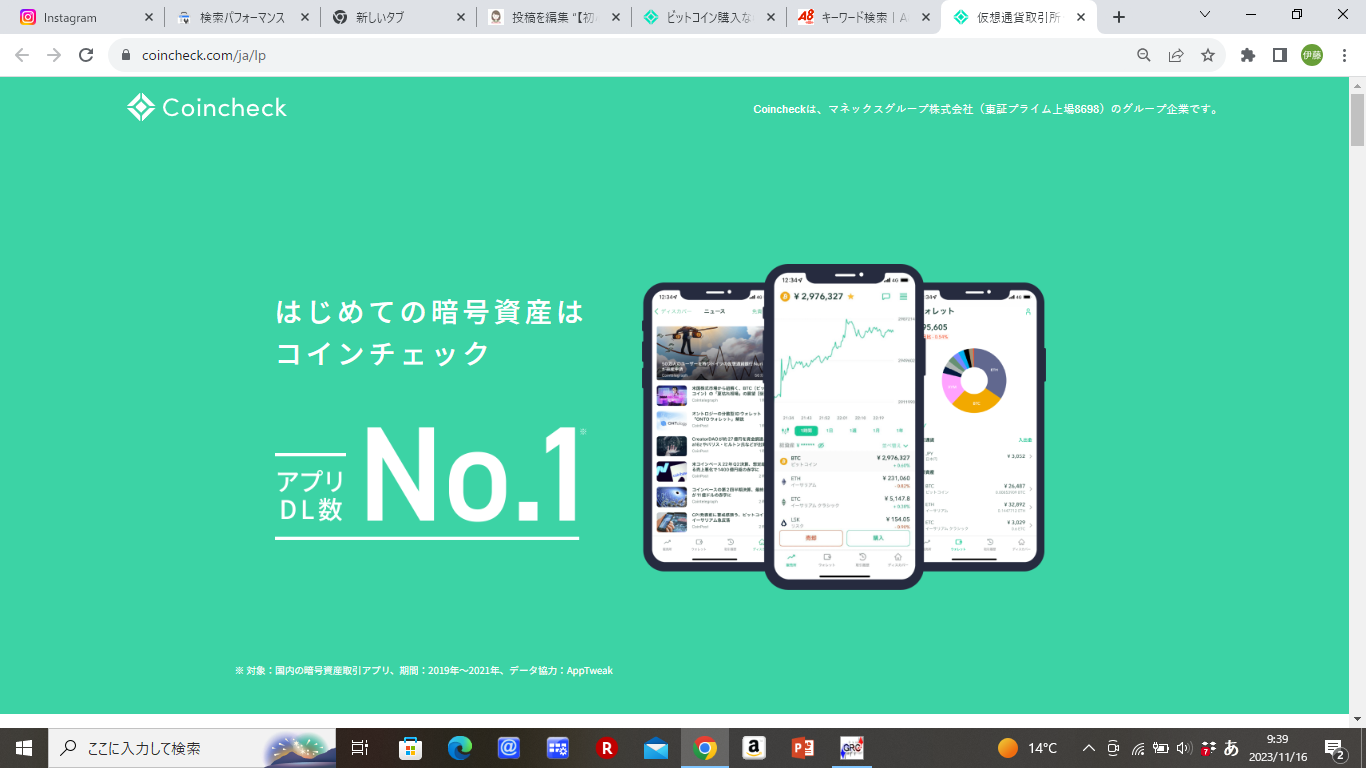Open the Wi-Fi network tray icon
Image resolution: width=1366 pixels, height=768 pixels.
(x=1138, y=748)
